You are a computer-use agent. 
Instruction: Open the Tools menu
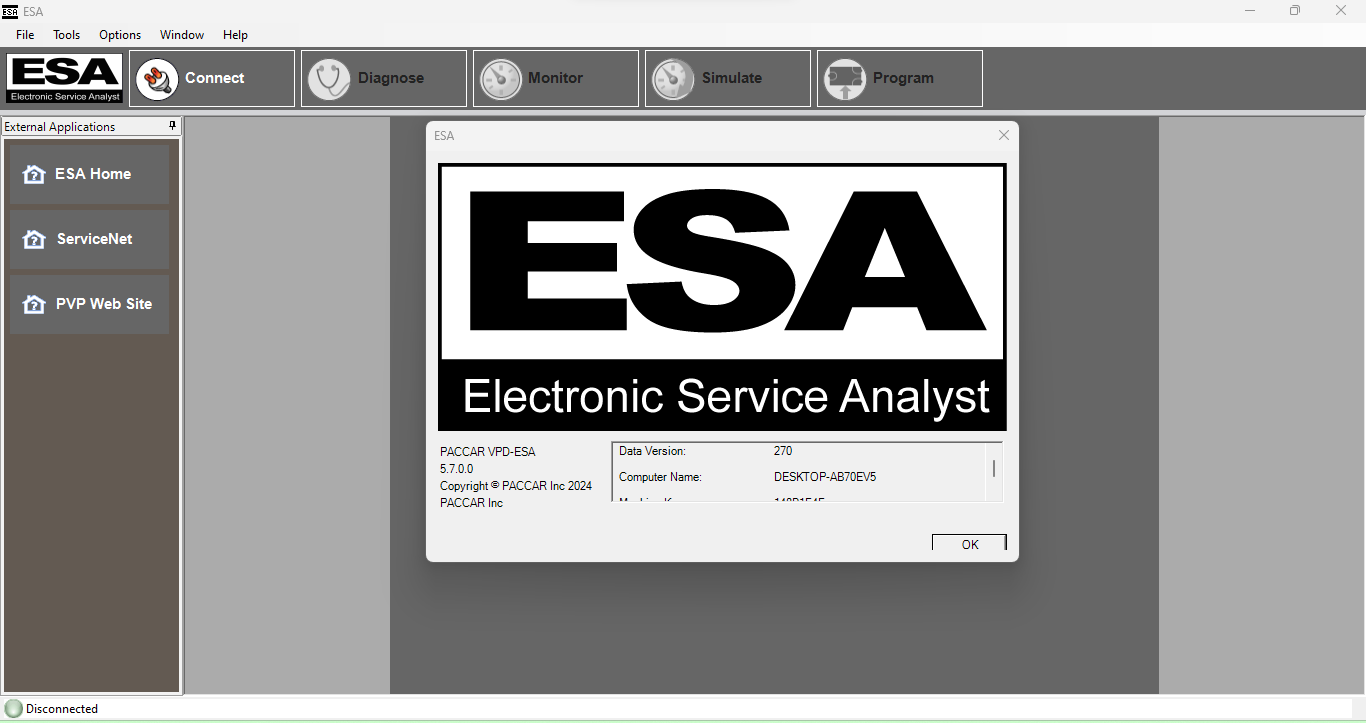[67, 35]
